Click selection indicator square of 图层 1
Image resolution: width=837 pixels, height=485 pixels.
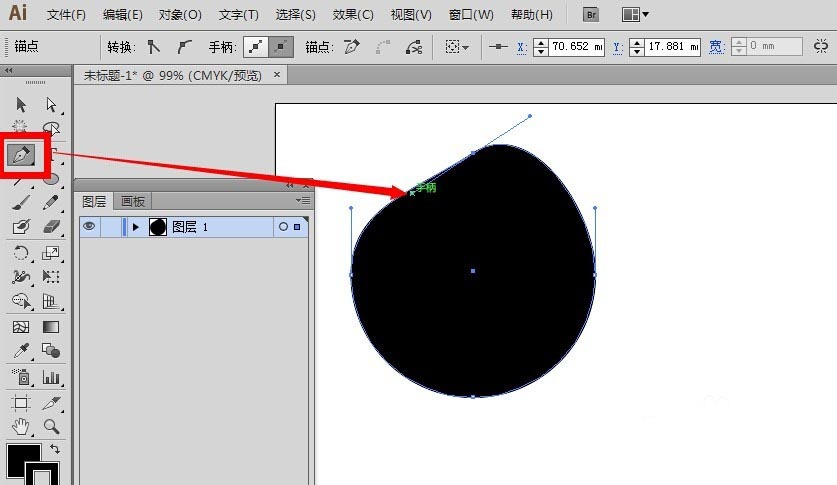click(x=297, y=227)
